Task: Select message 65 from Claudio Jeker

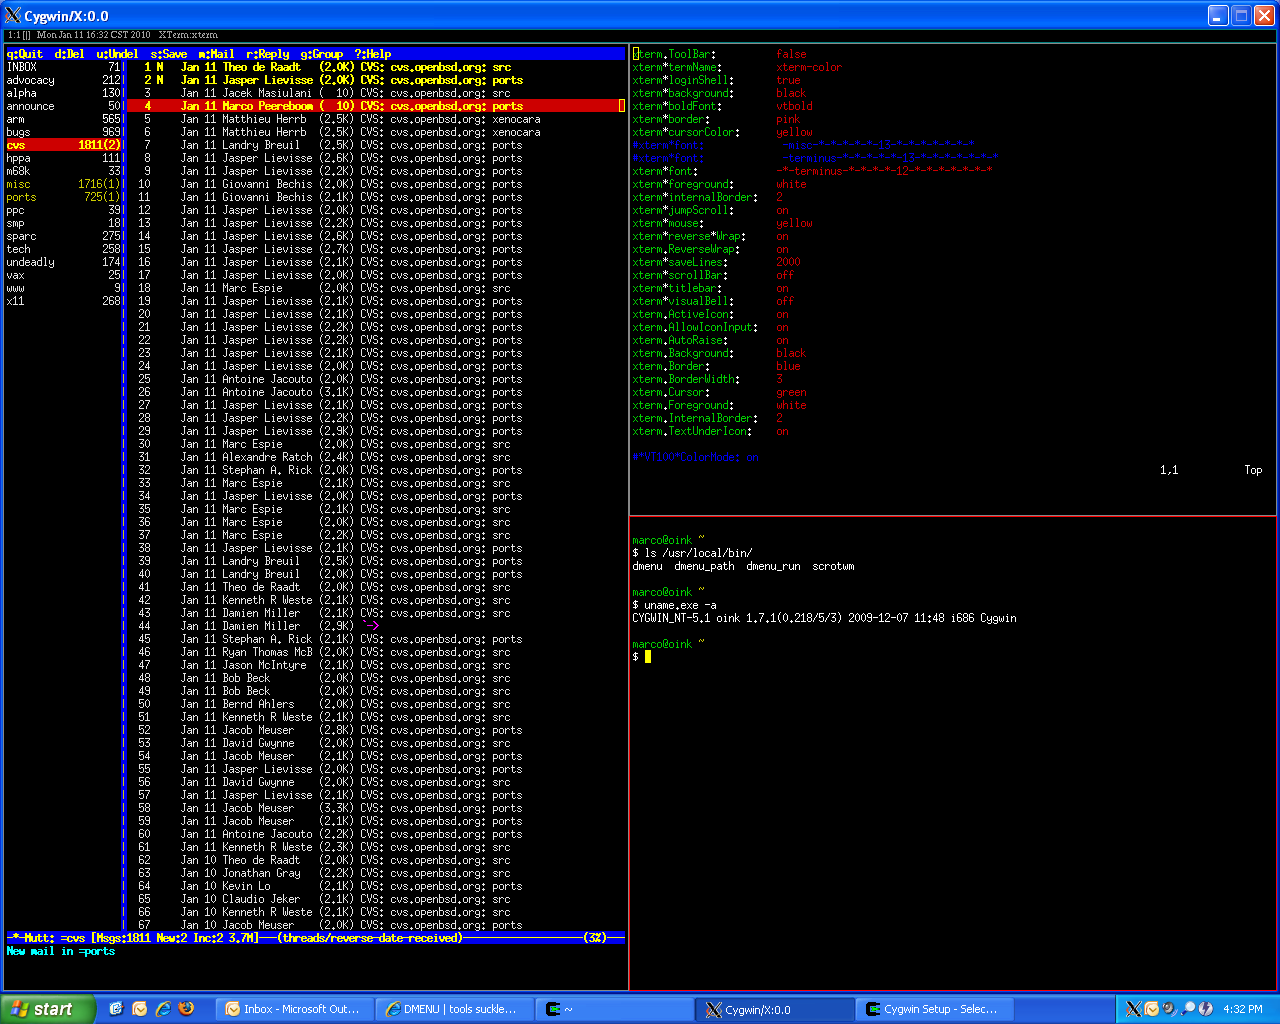Action: click(x=376, y=899)
